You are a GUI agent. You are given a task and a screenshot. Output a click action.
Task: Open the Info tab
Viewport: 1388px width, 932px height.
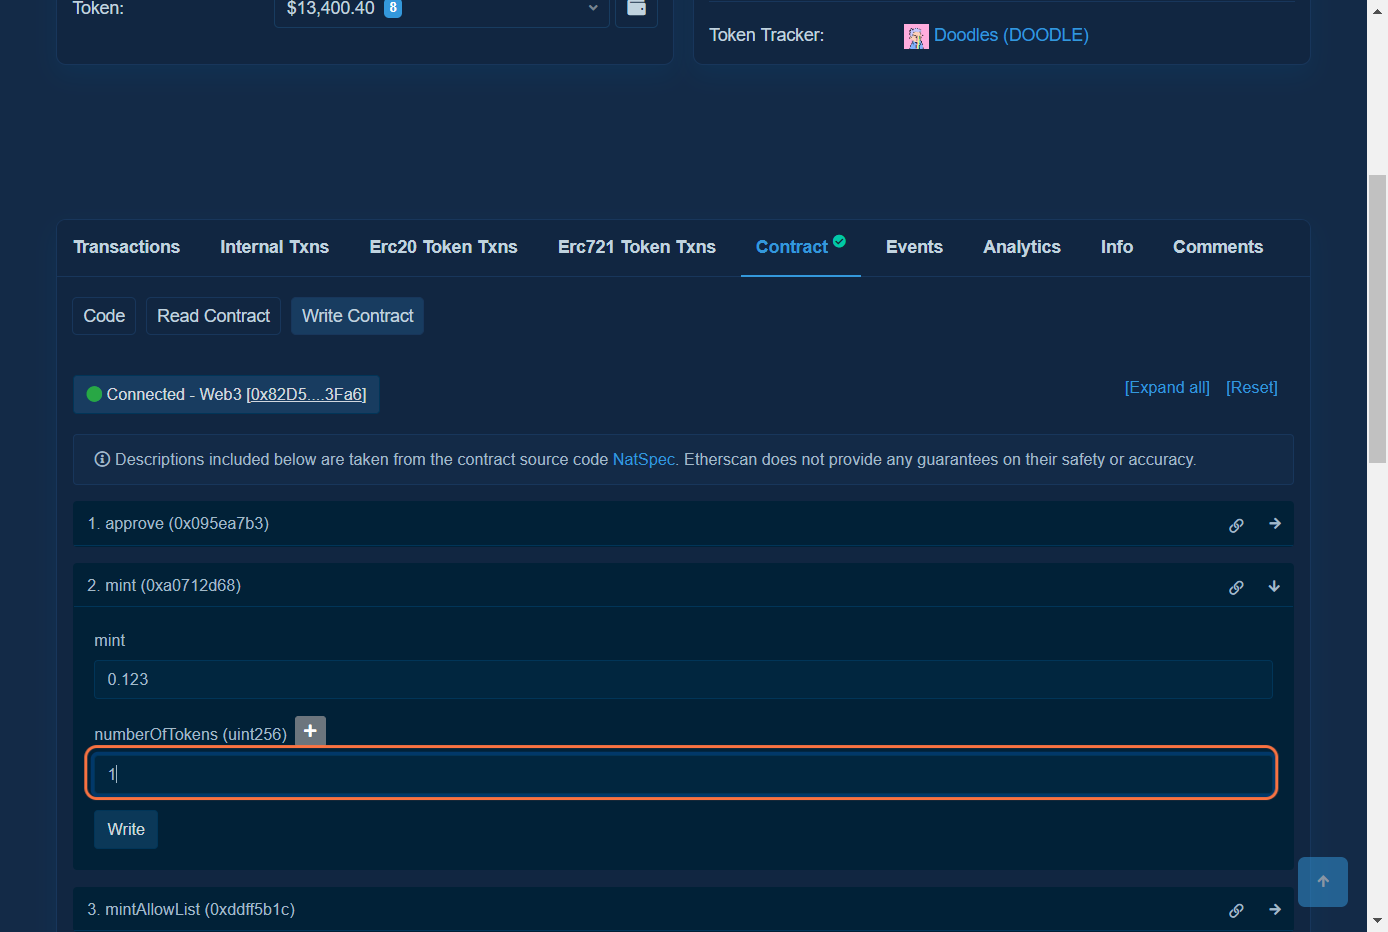[1117, 247]
